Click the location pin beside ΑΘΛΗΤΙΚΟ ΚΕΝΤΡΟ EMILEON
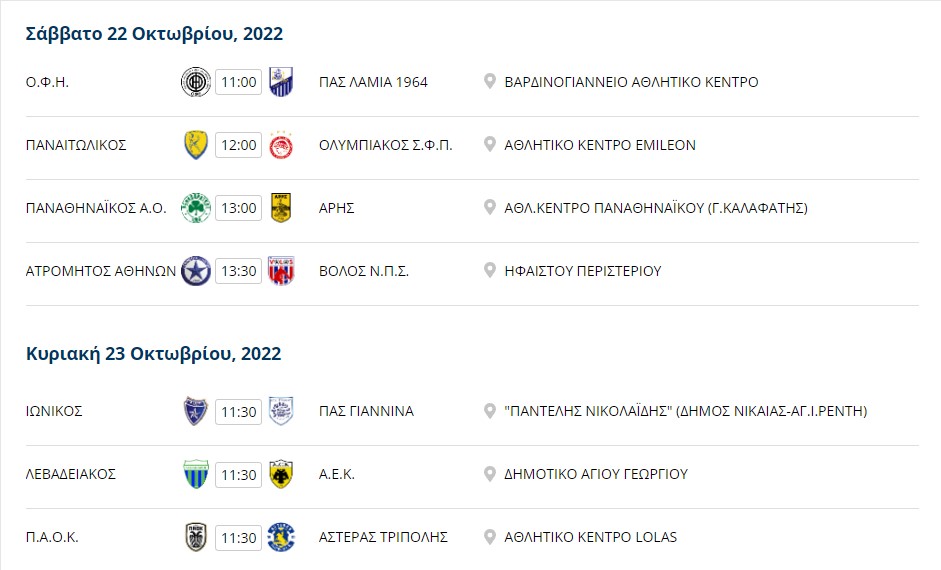This screenshot has width=941, height=570. coord(490,145)
